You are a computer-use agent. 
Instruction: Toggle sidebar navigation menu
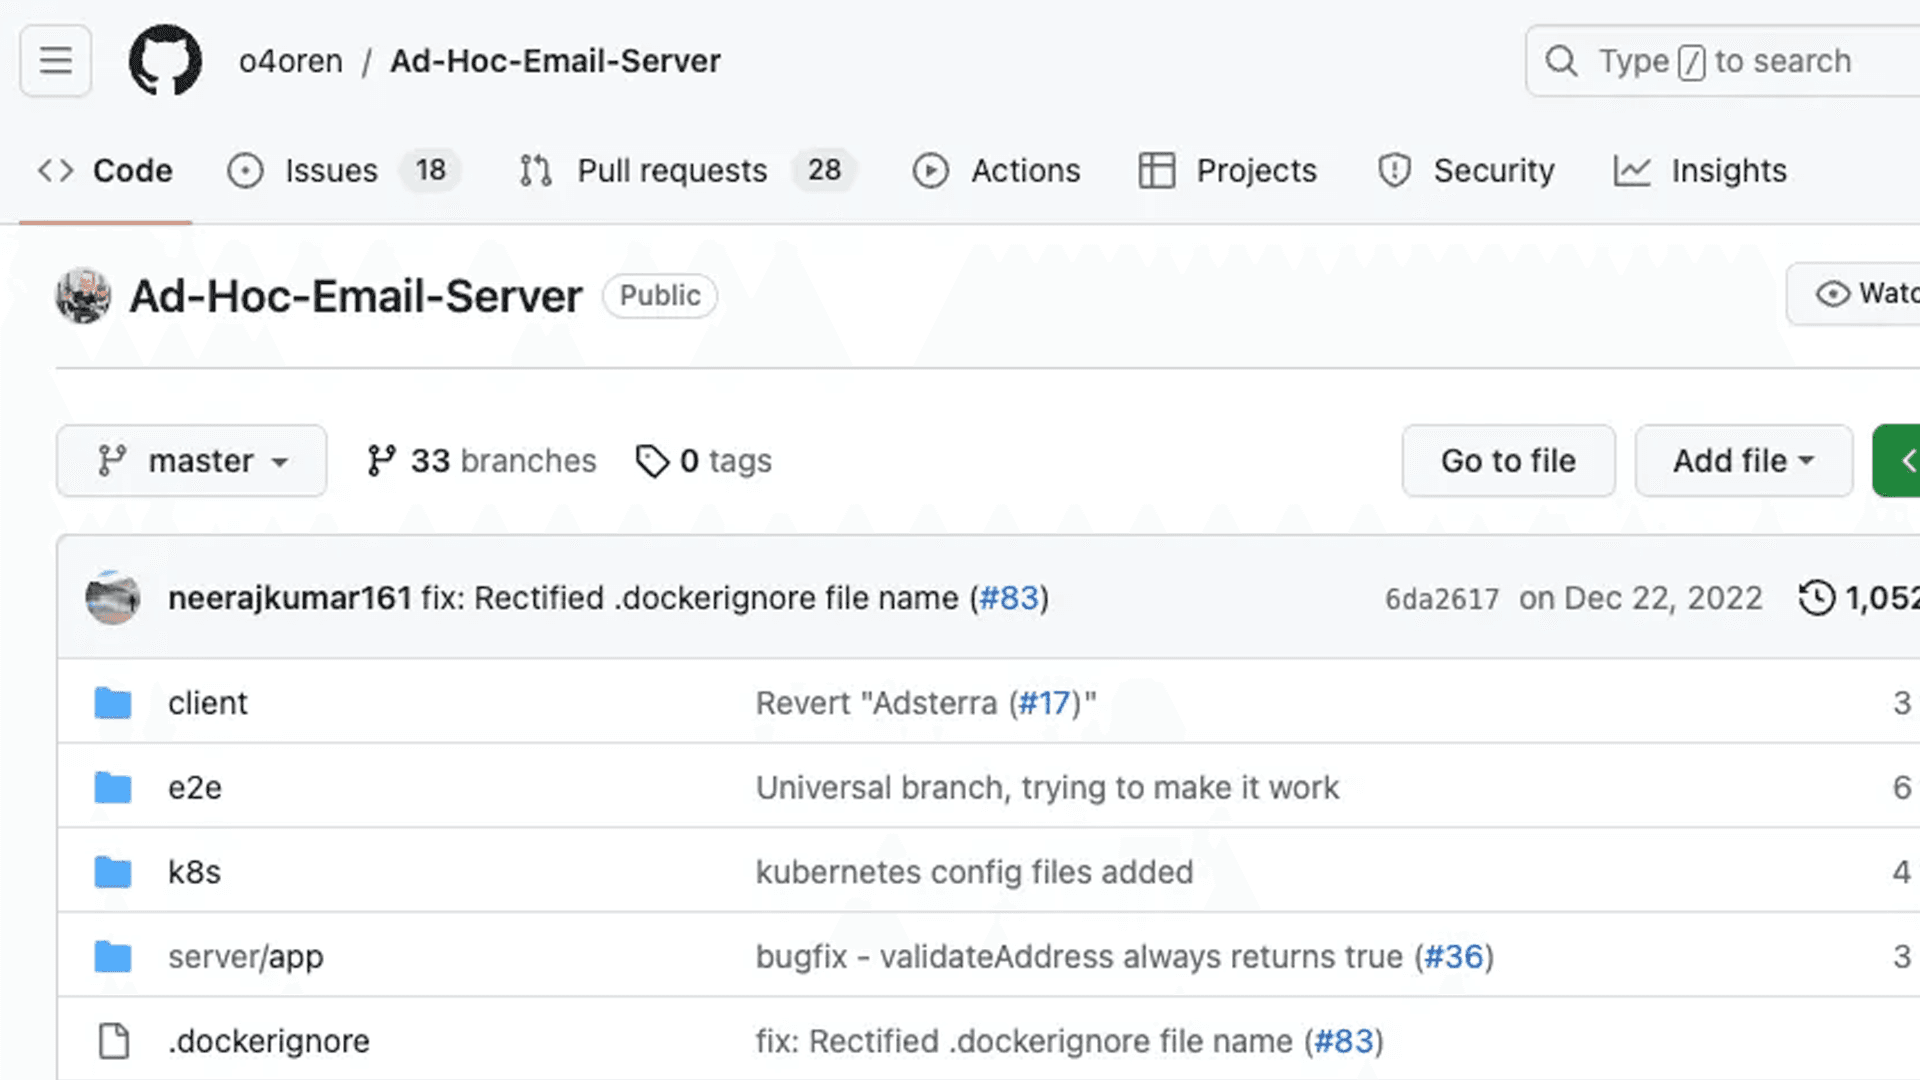(x=55, y=61)
